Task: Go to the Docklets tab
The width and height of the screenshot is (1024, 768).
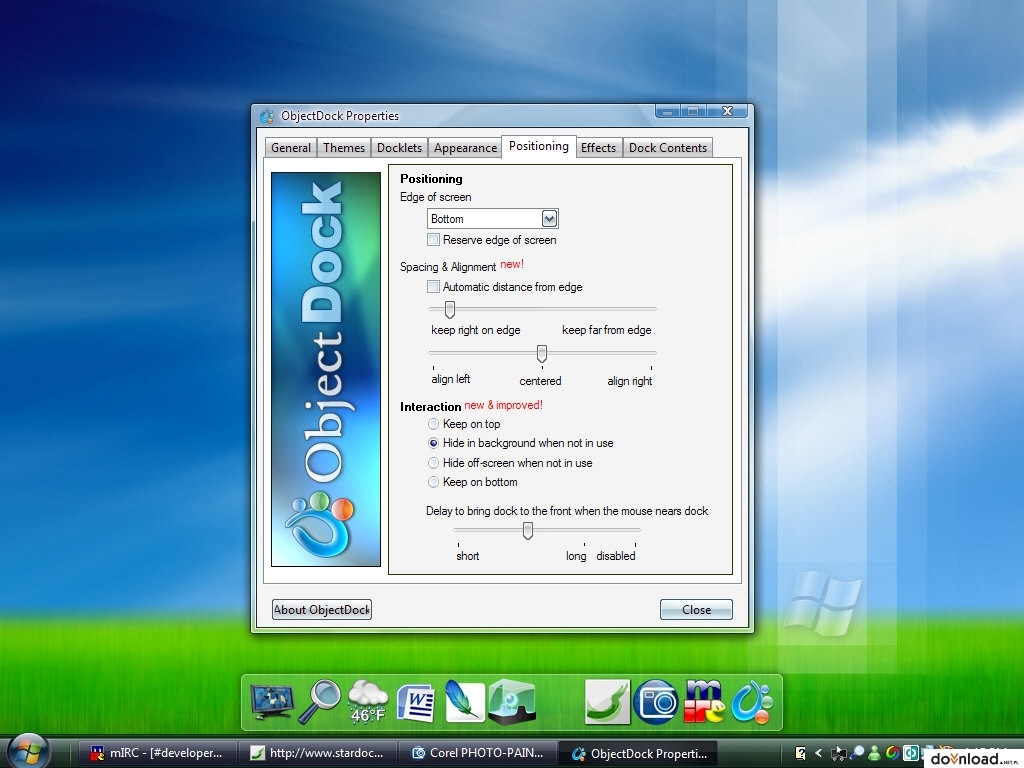Action: click(399, 148)
